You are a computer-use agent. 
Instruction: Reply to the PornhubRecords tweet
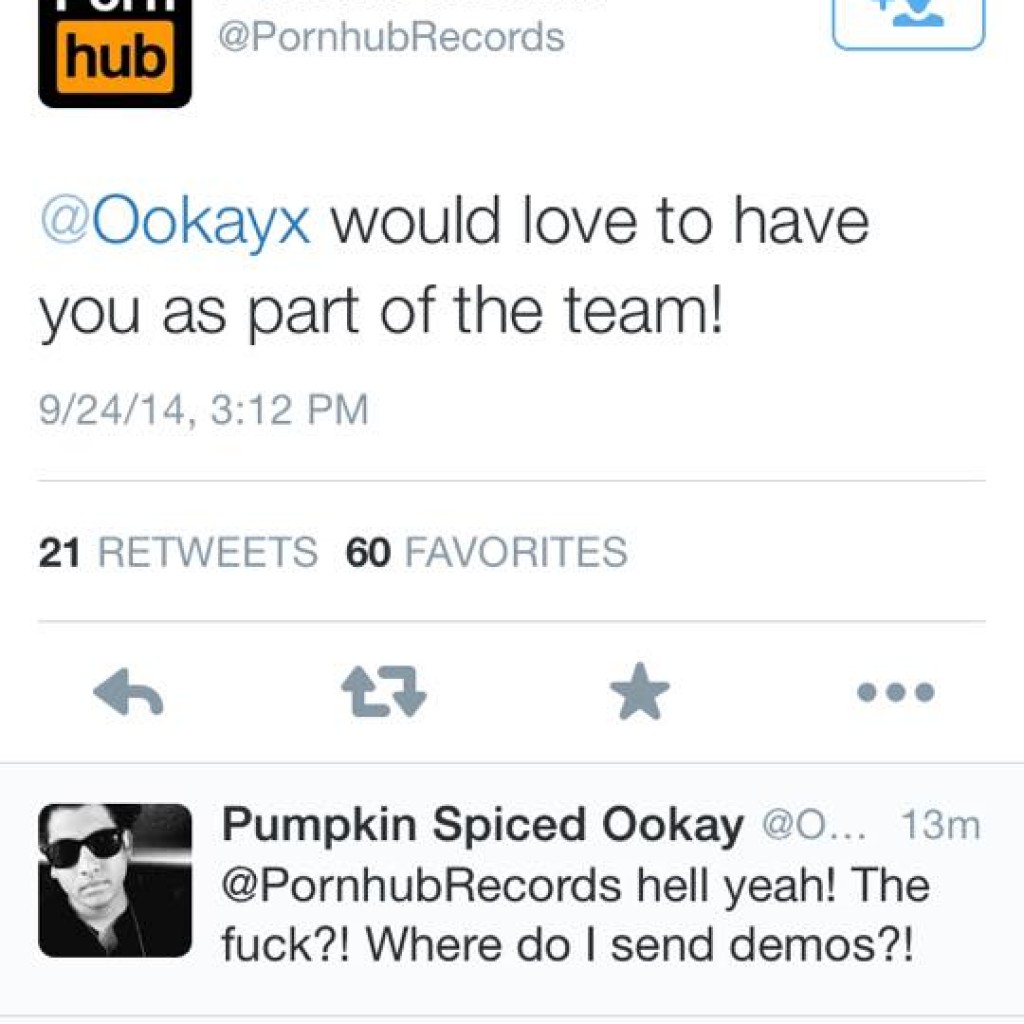(x=128, y=692)
